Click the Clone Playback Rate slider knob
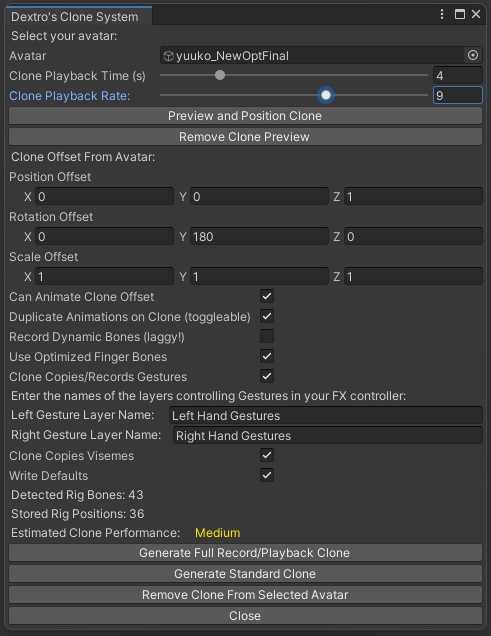The width and height of the screenshot is (491, 636). point(326,95)
